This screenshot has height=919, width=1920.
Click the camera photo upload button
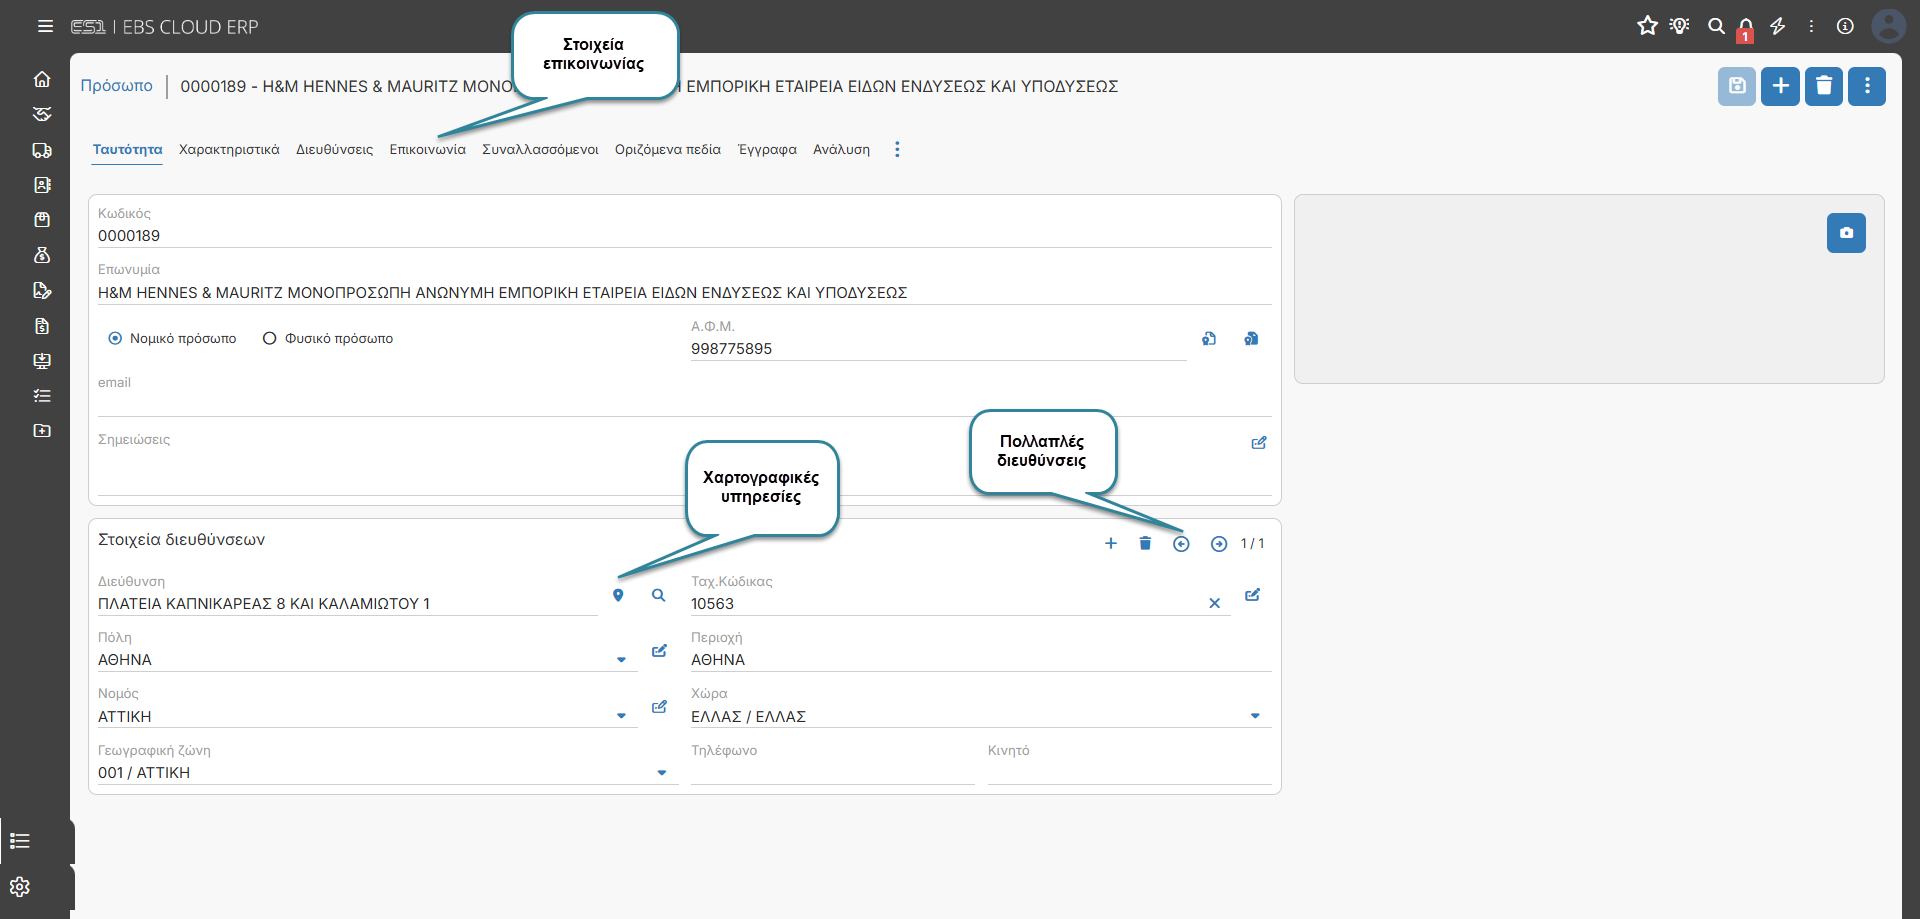point(1846,233)
